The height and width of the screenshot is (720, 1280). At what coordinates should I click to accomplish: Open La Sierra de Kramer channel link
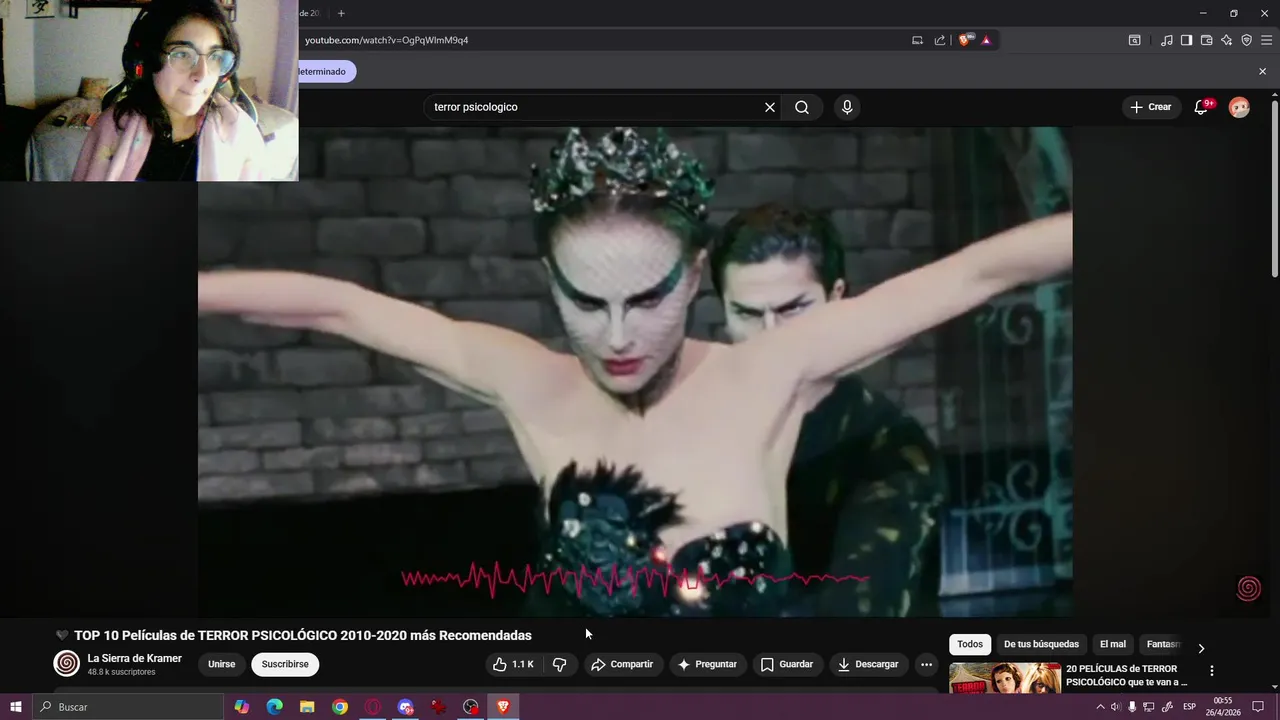[135, 658]
